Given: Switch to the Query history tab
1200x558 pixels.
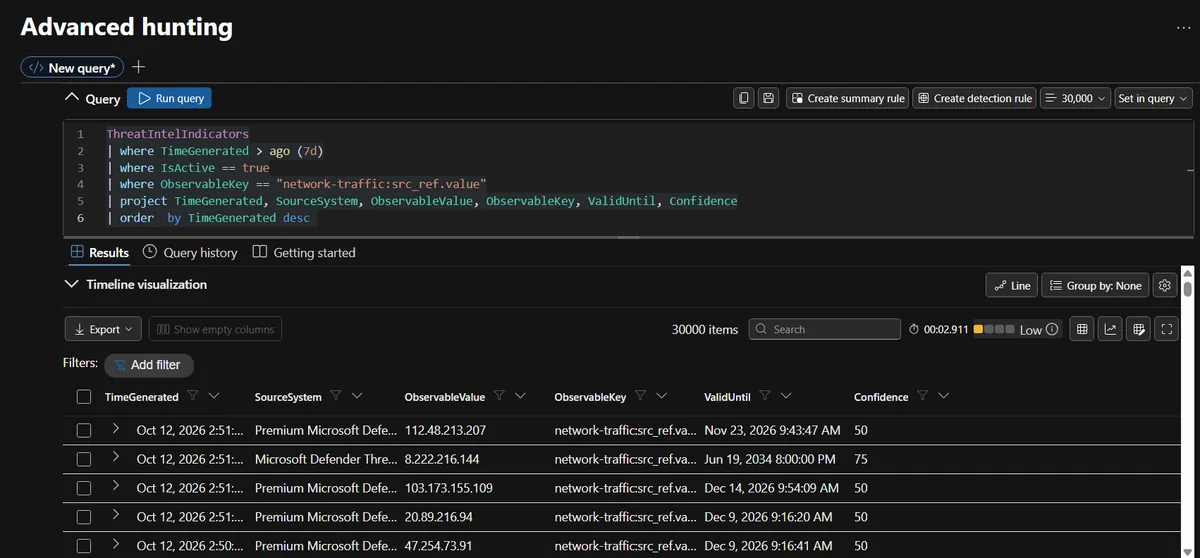Looking at the screenshot, I should pos(190,253).
